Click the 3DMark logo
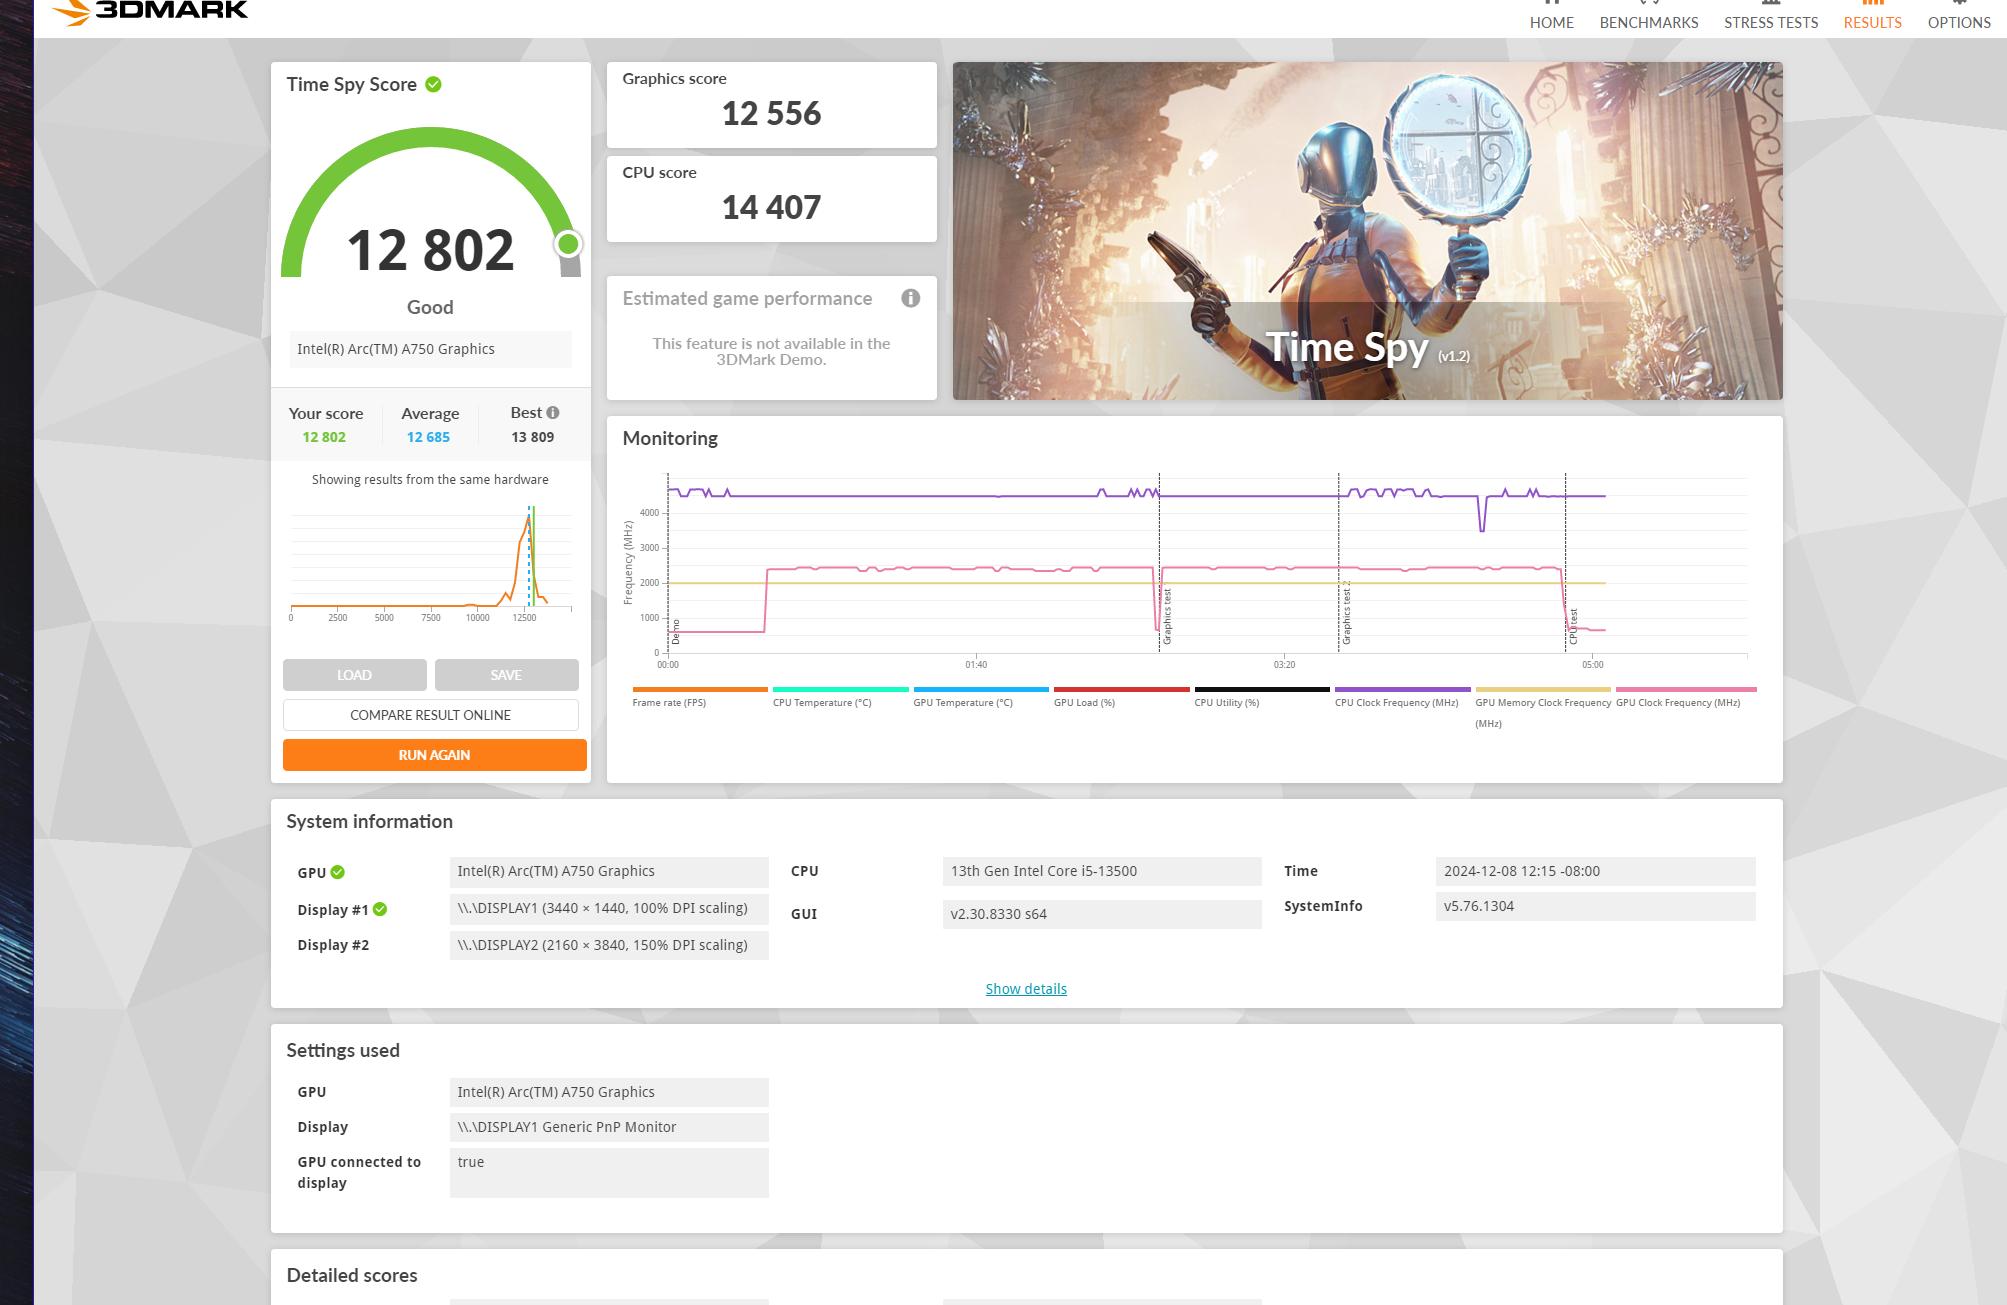This screenshot has width=2007, height=1305. (x=150, y=10)
